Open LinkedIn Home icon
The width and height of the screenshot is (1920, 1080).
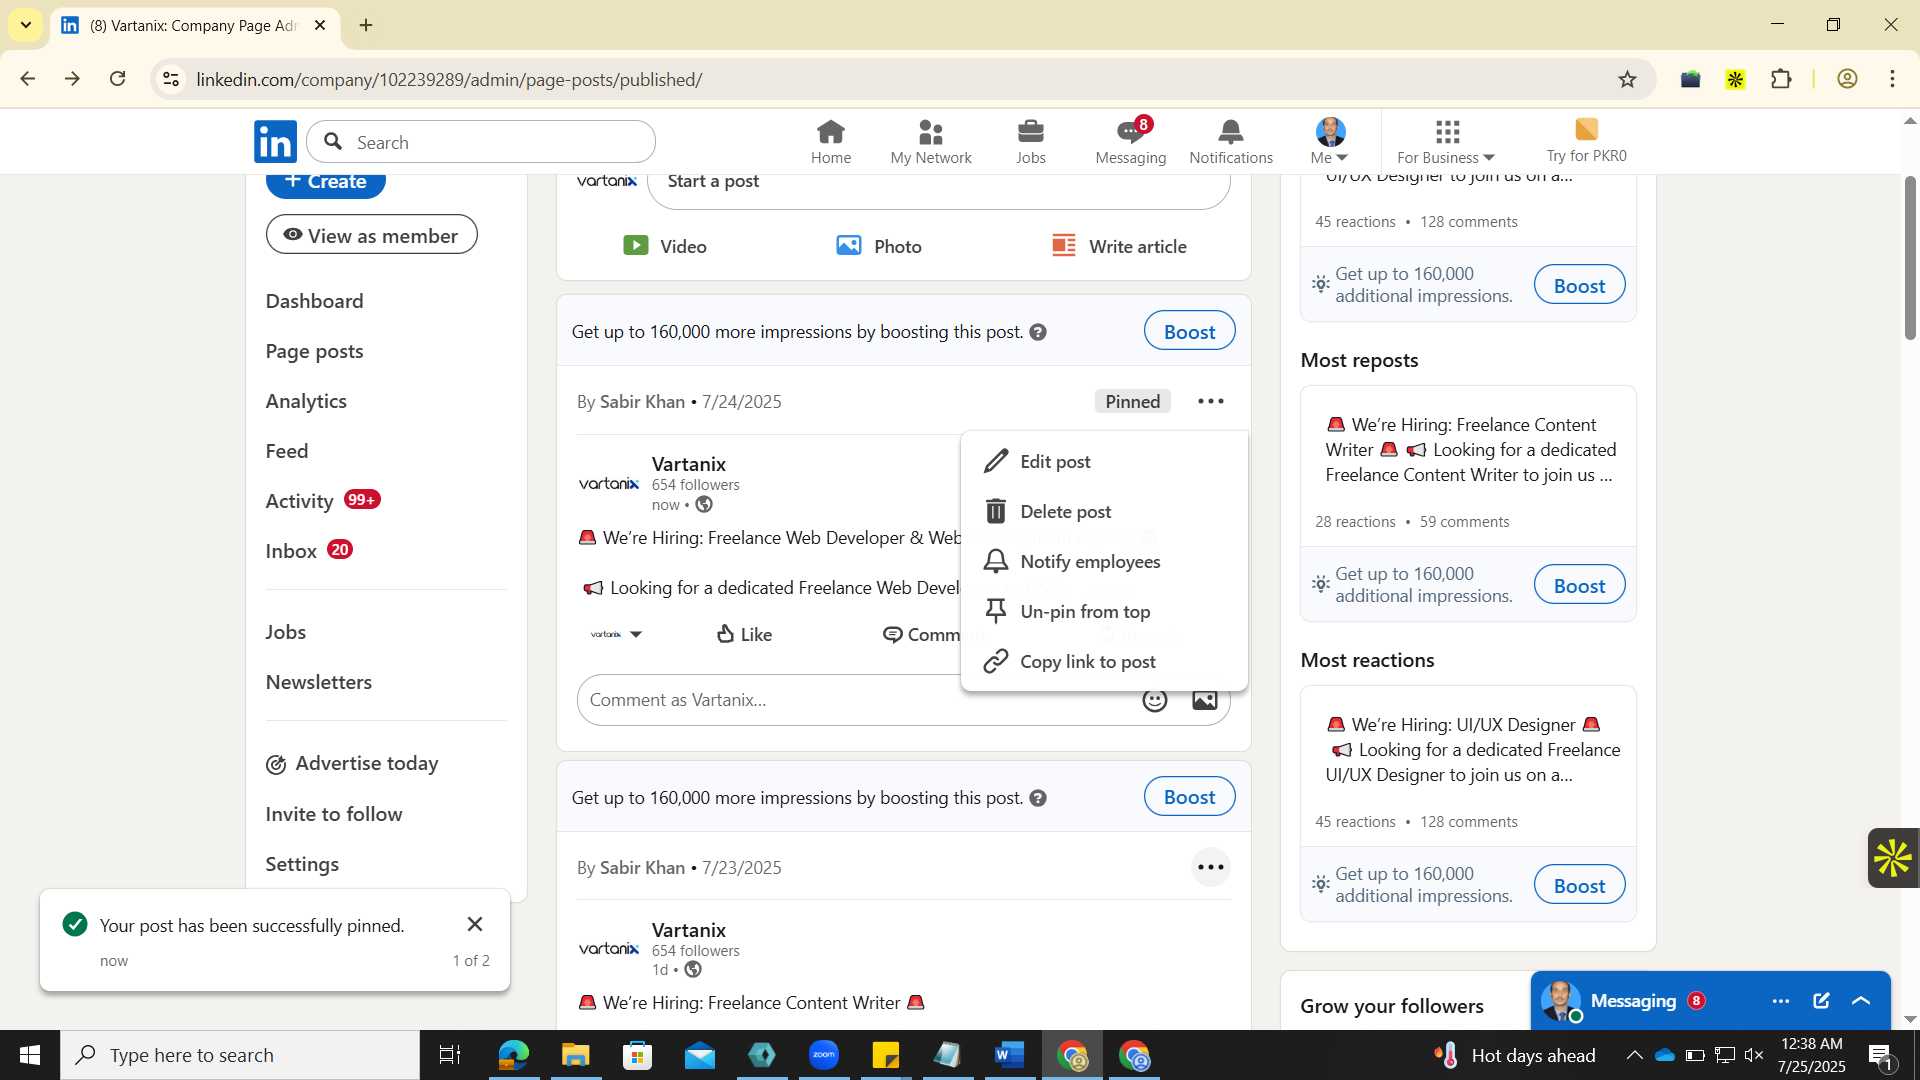830,142
